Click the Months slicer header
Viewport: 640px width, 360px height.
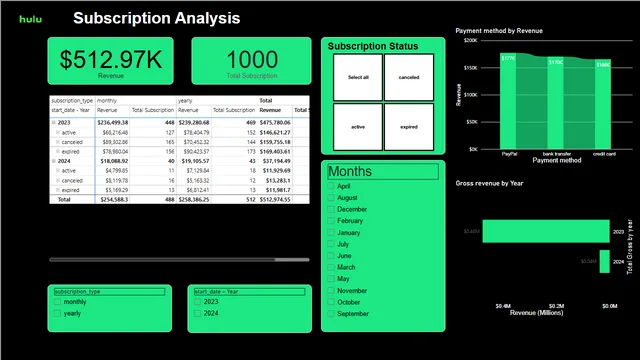click(383, 171)
